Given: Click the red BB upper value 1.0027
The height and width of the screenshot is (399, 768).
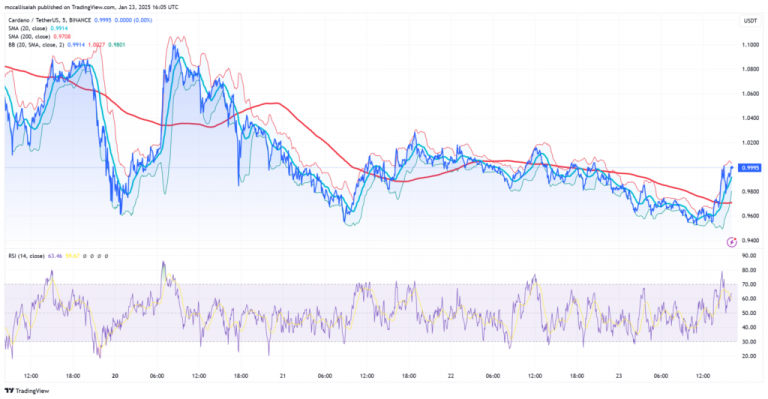Looking at the screenshot, I should (96, 45).
